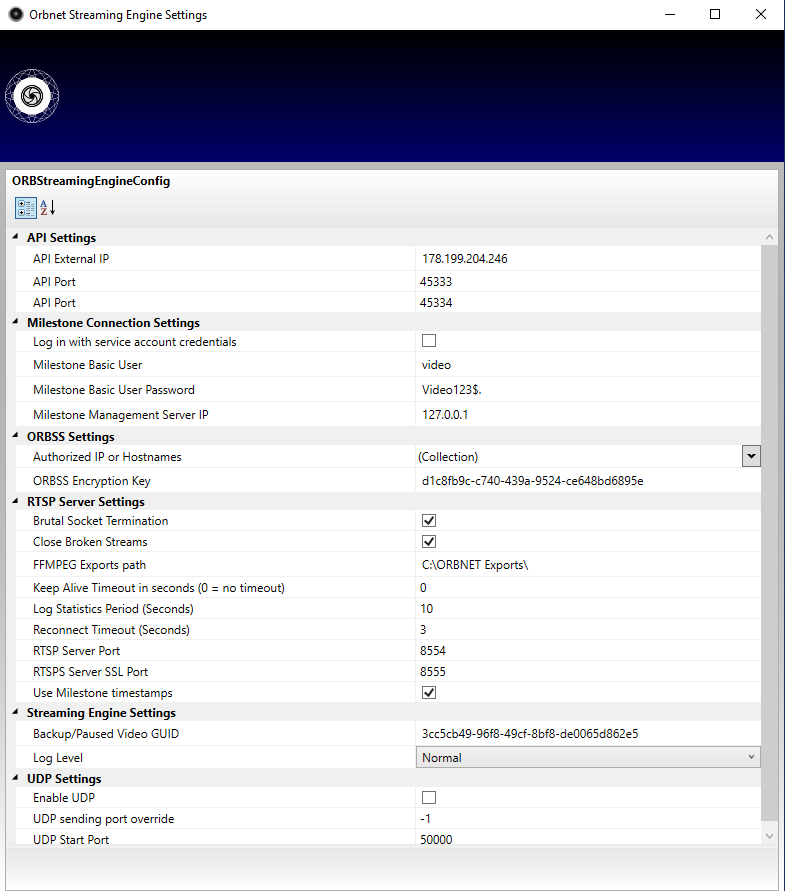Image resolution: width=785 pixels, height=891 pixels.
Task: Edit API Port value 45334
Action: tap(588, 302)
